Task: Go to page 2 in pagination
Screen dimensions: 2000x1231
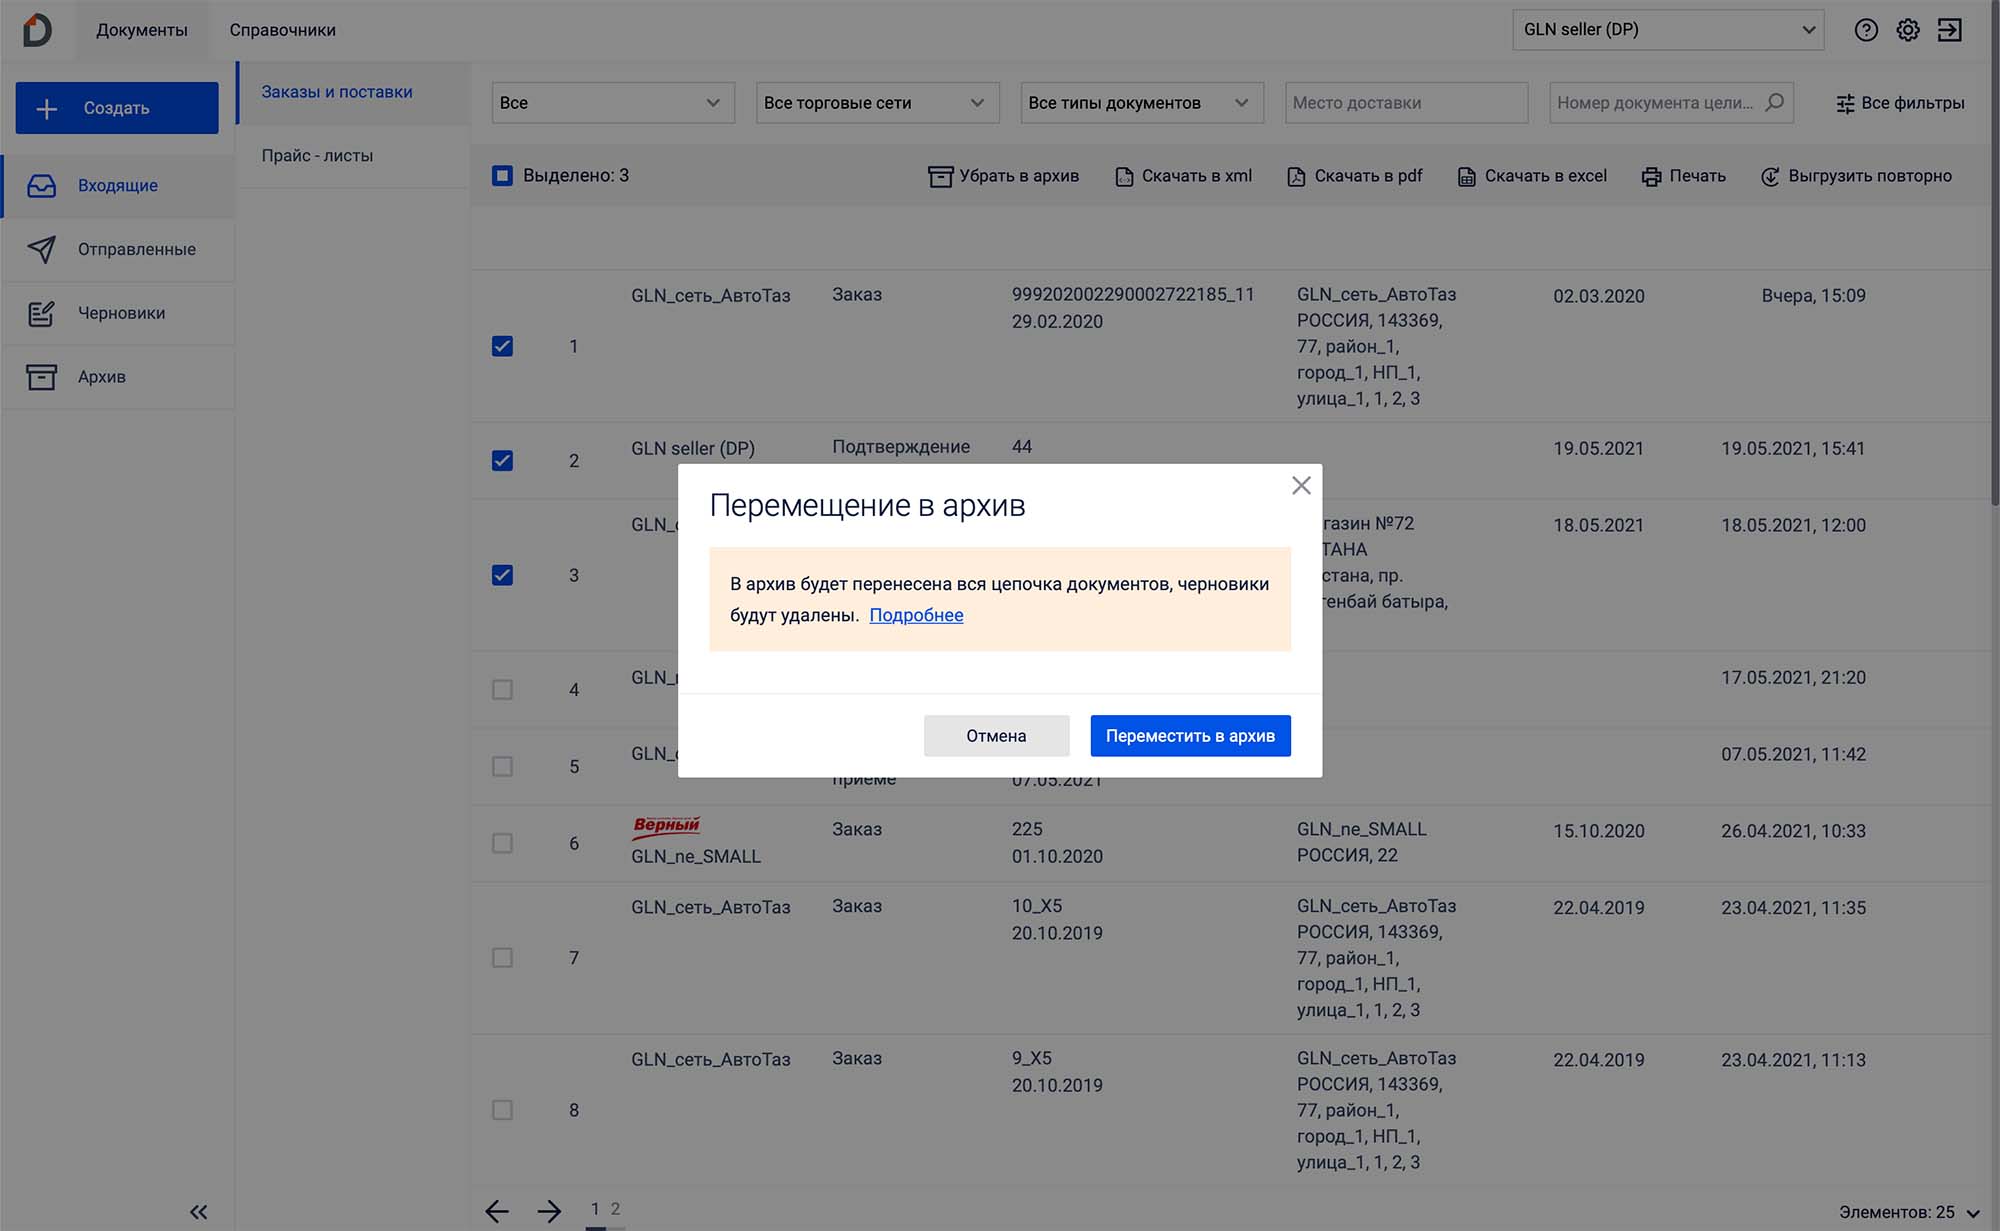Action: pos(615,1209)
